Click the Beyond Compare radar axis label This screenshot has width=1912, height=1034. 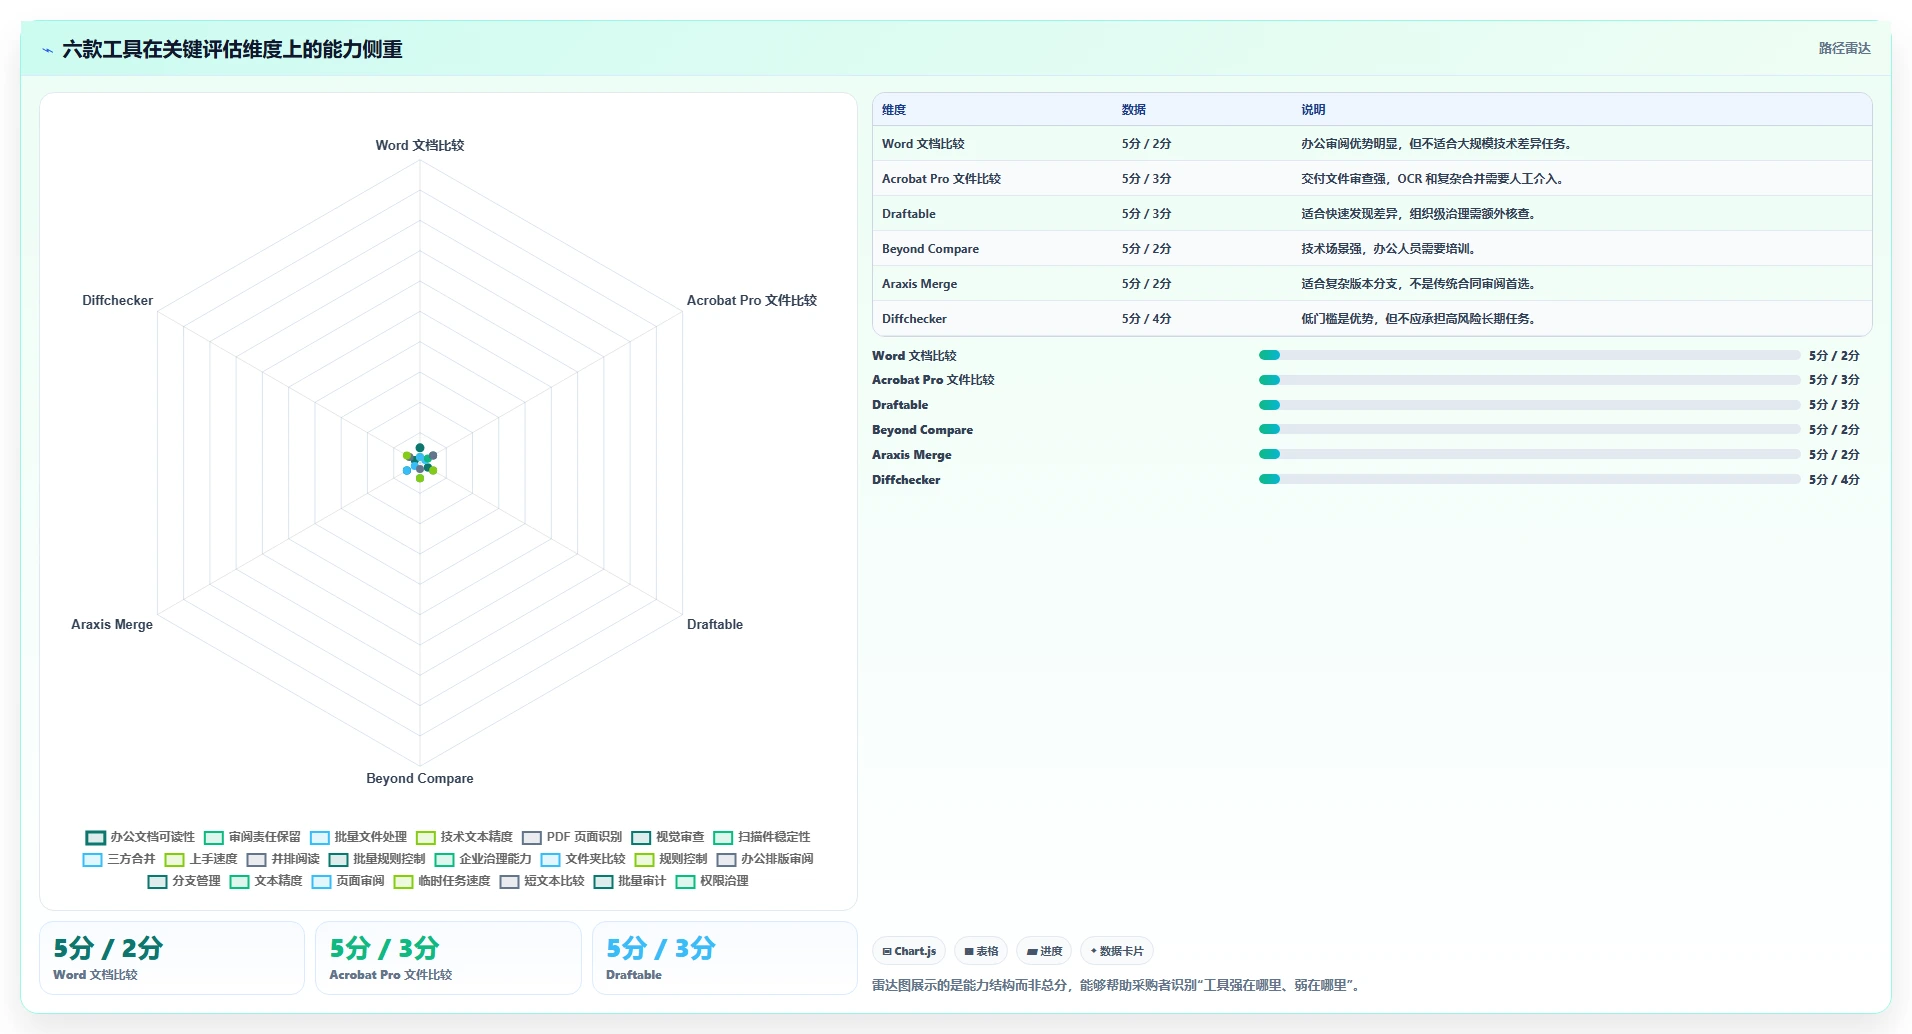[420, 778]
